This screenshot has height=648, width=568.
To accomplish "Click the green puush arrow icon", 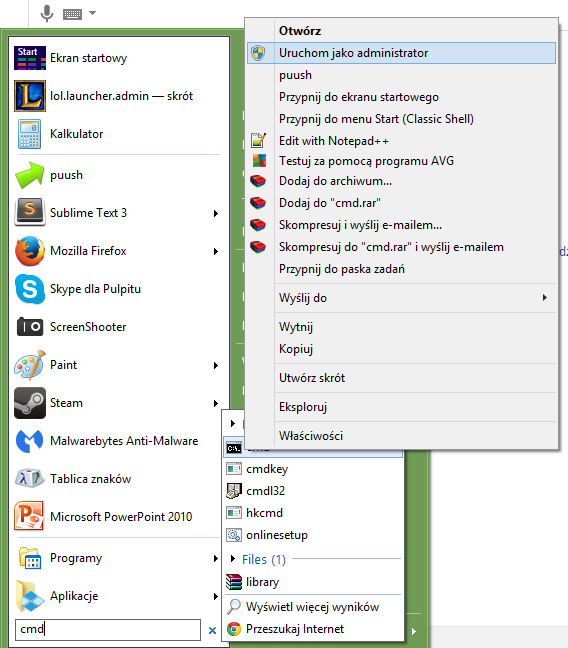I will [x=30, y=175].
